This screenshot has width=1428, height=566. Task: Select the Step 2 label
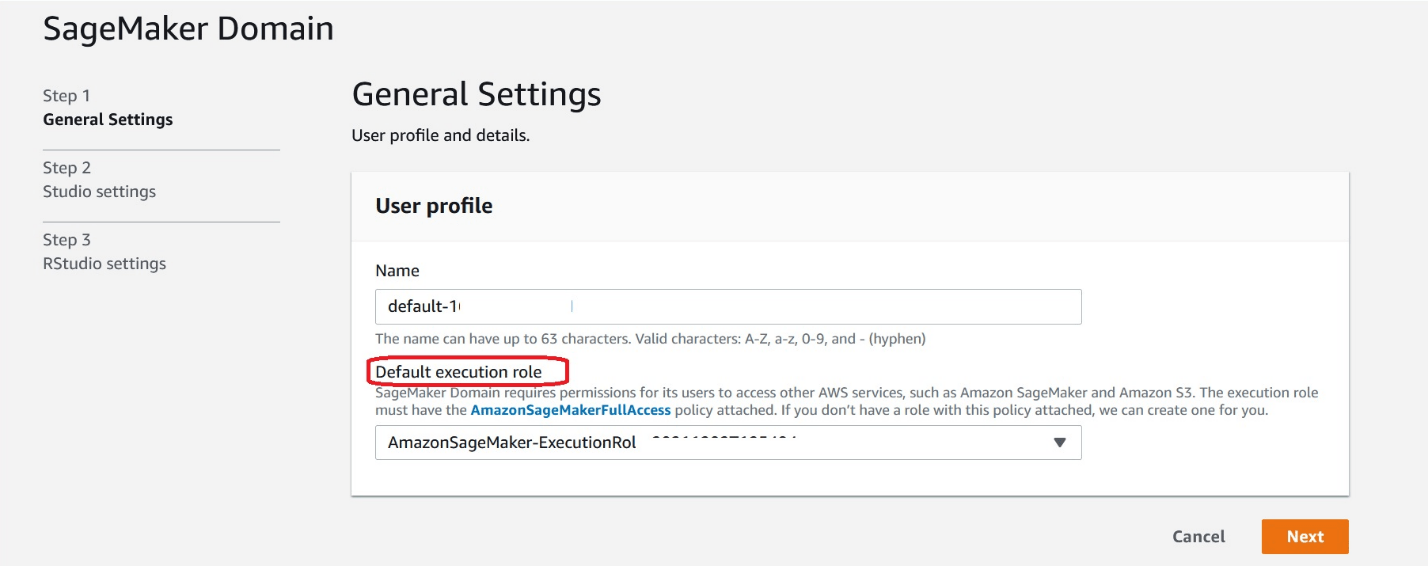[67, 168]
